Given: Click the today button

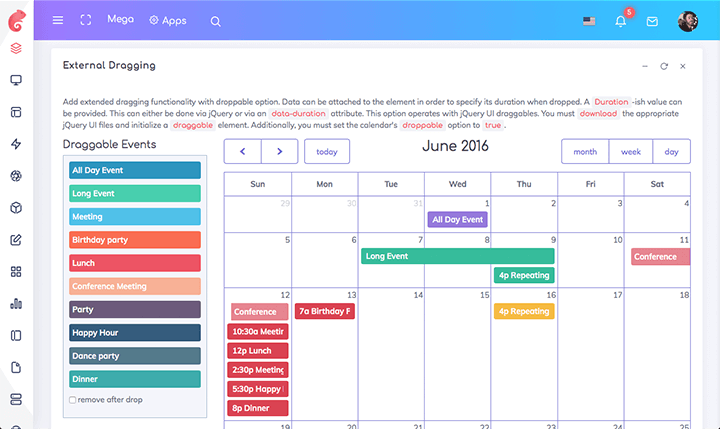Looking at the screenshot, I should 326,152.
